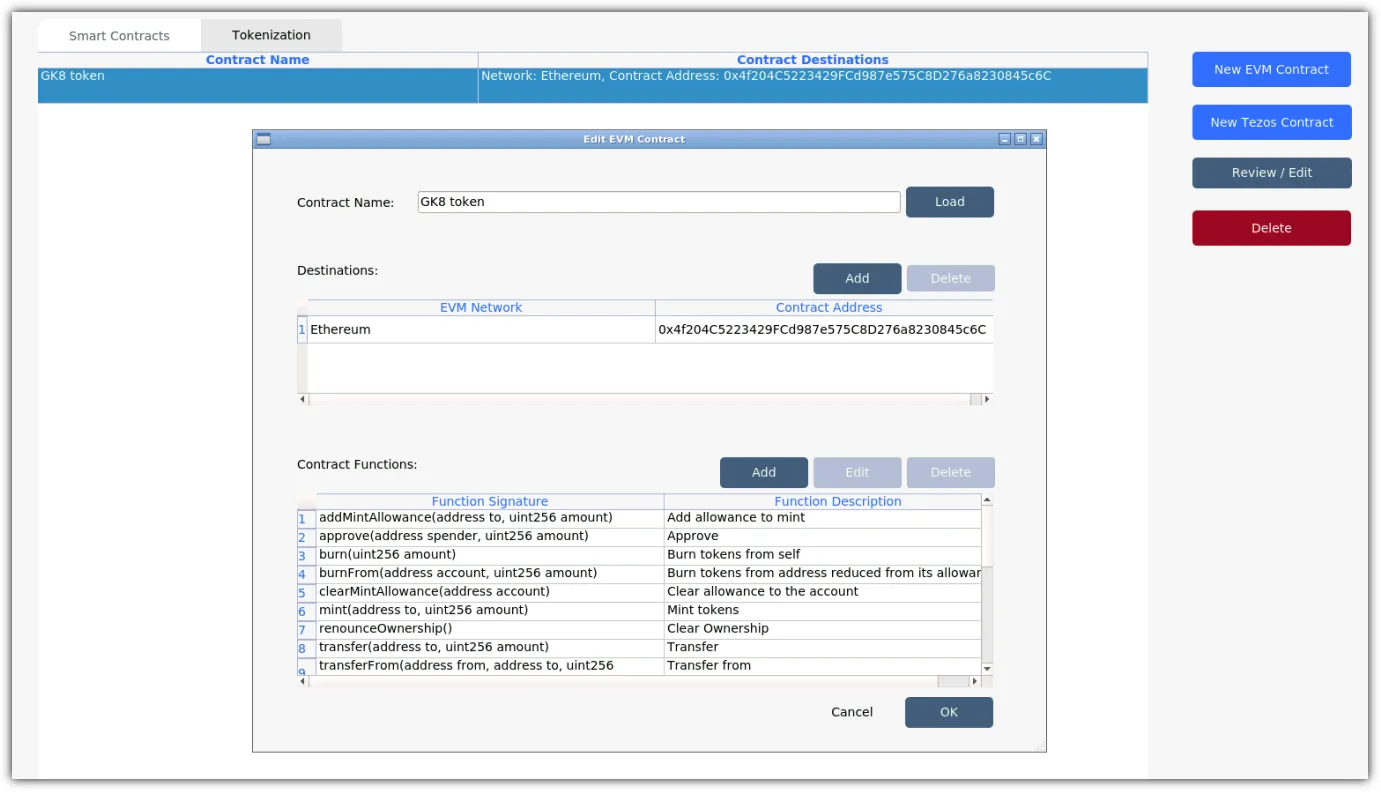The width and height of the screenshot is (1381, 792).
Task: Select the GK8 token row in the contracts list
Action: (593, 85)
